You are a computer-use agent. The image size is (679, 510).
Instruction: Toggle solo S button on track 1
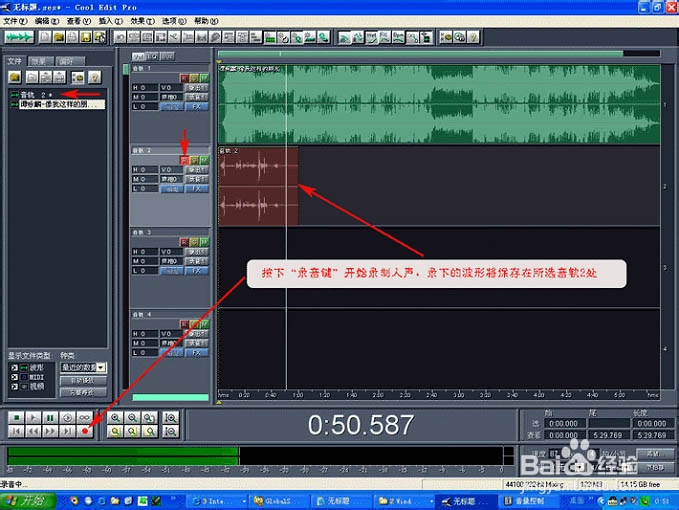coord(194,78)
